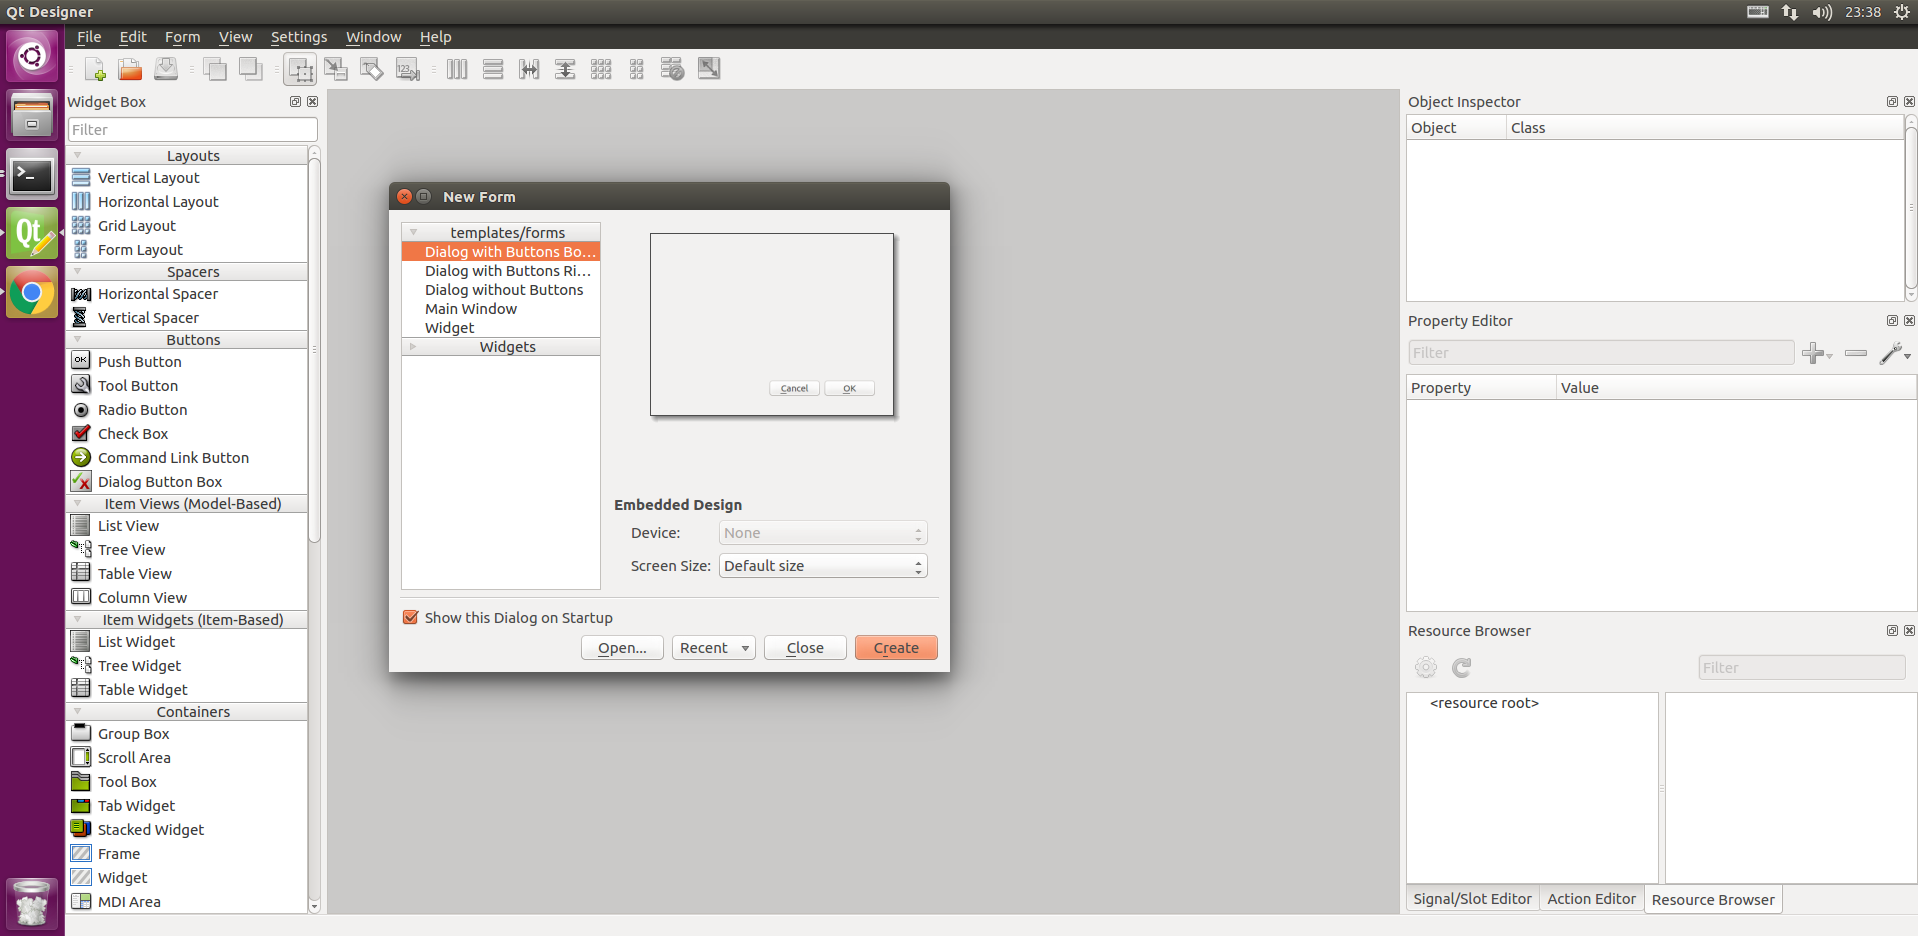Switch to the Action Editor tab

point(1591,899)
